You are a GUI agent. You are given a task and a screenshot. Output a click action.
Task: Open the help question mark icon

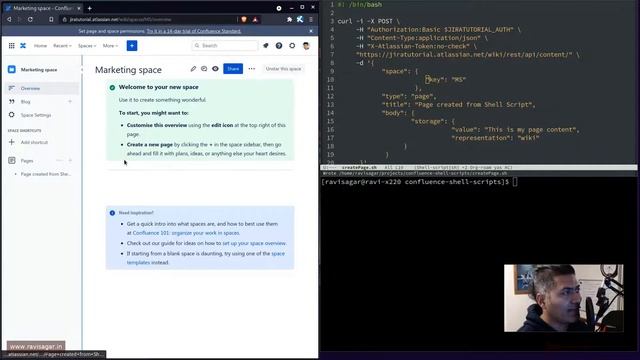[279, 46]
